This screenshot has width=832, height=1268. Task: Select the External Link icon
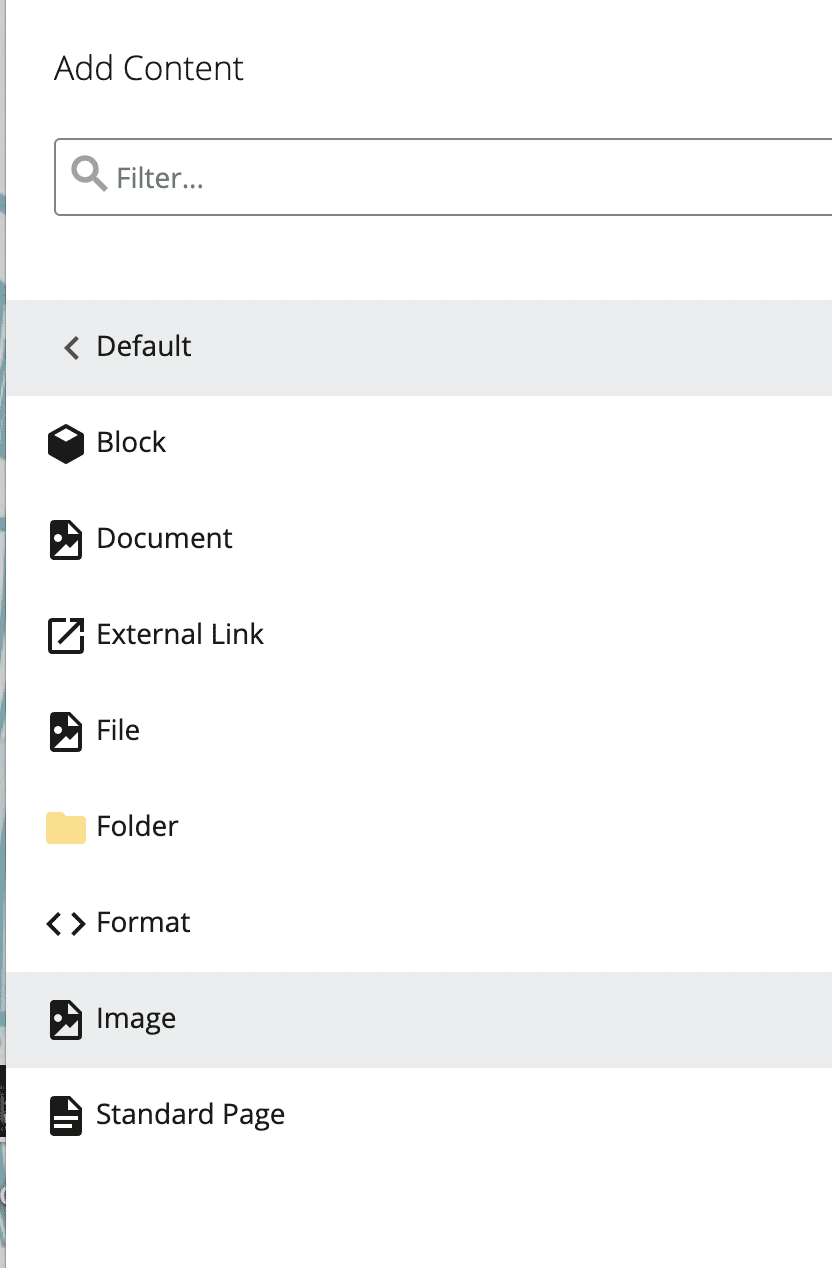[x=64, y=635]
